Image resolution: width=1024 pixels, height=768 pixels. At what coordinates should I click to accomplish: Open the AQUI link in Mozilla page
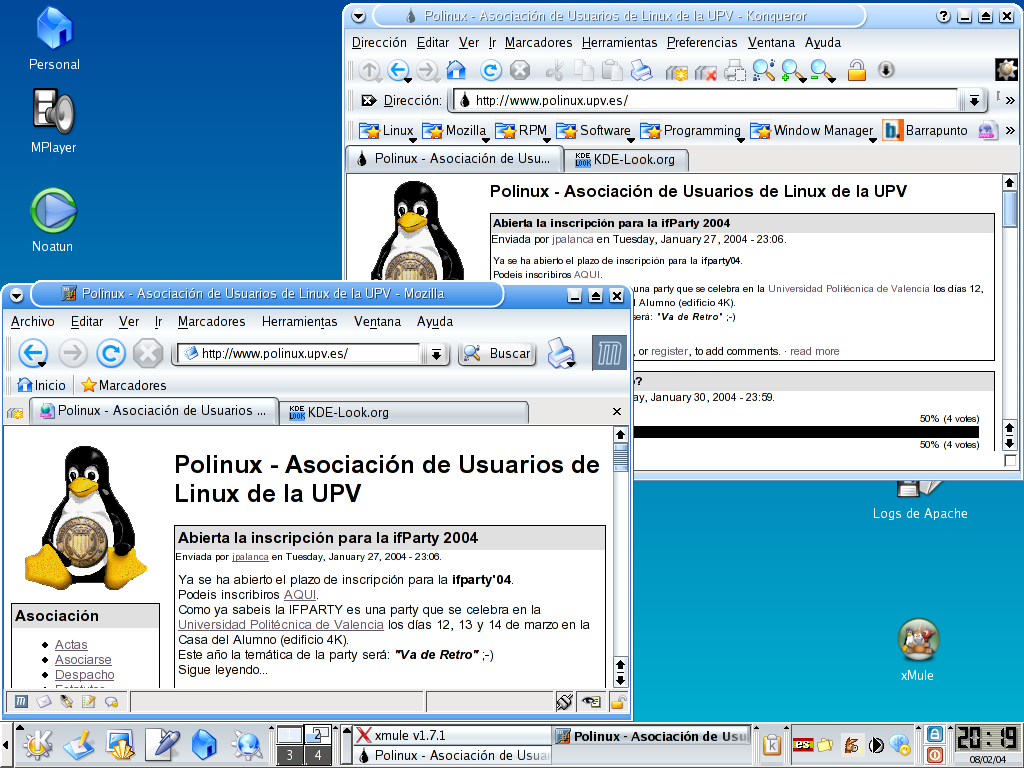pyautogui.click(x=300, y=595)
